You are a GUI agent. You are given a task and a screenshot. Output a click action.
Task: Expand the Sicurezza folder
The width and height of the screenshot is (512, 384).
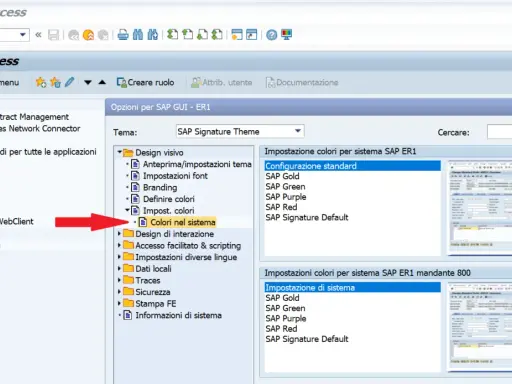click(x=119, y=292)
